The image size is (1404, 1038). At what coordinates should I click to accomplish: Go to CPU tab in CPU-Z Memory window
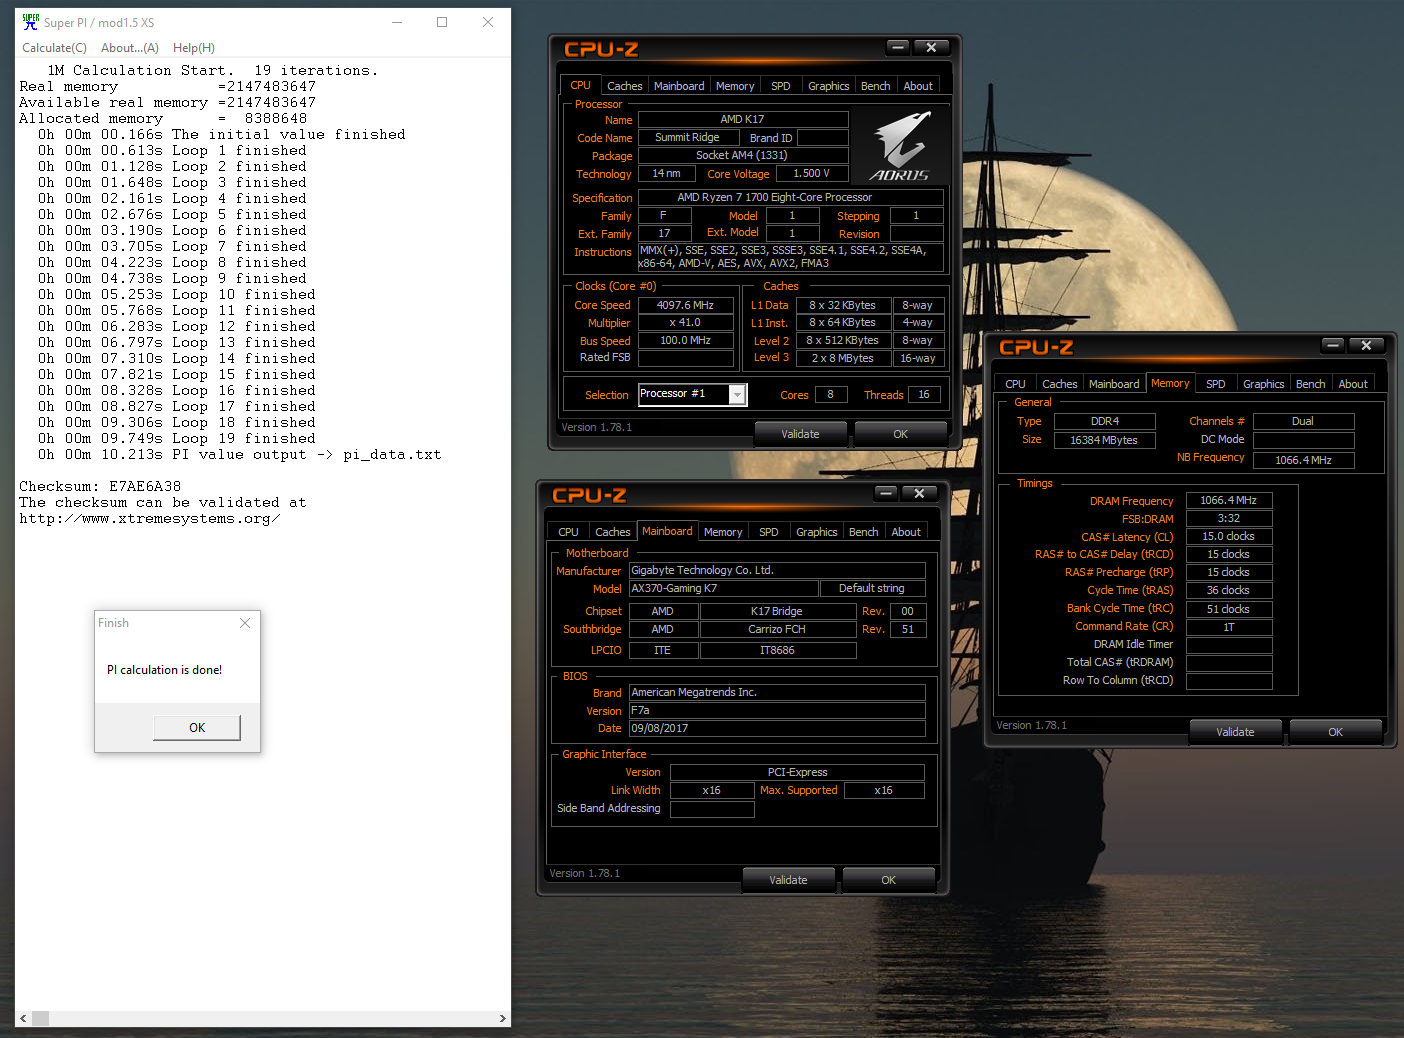1015,384
